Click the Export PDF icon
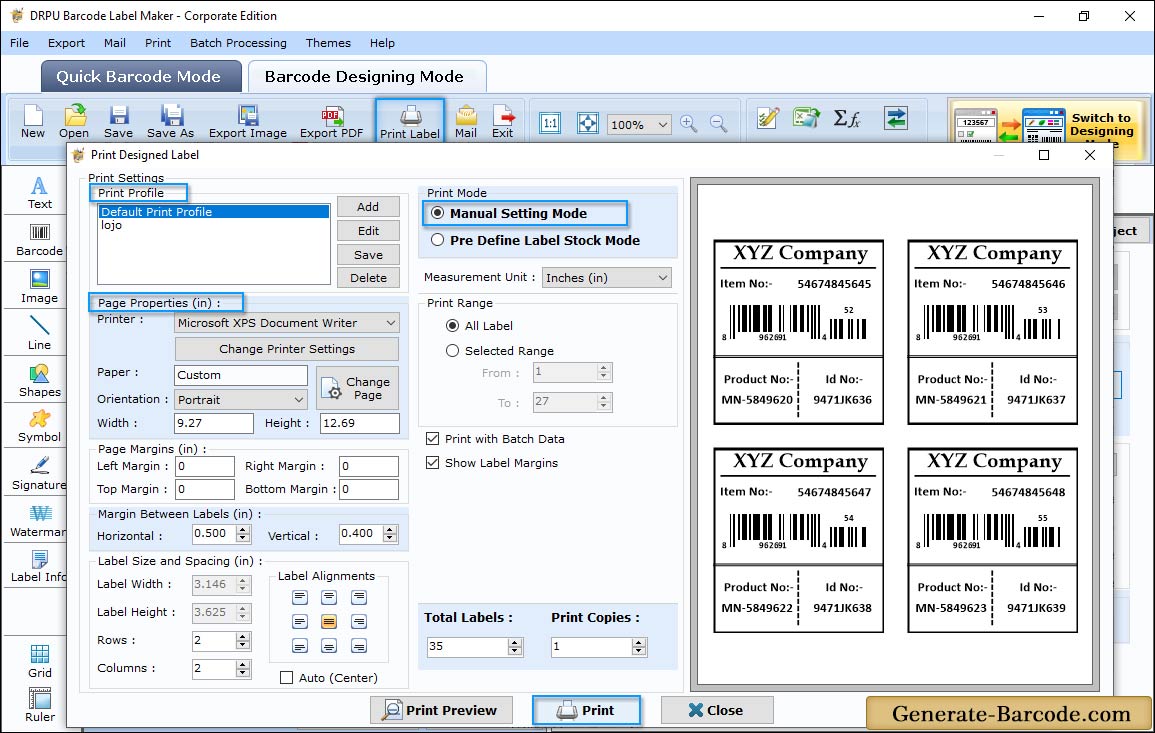Viewport: 1155px width, 733px height. tap(331, 122)
